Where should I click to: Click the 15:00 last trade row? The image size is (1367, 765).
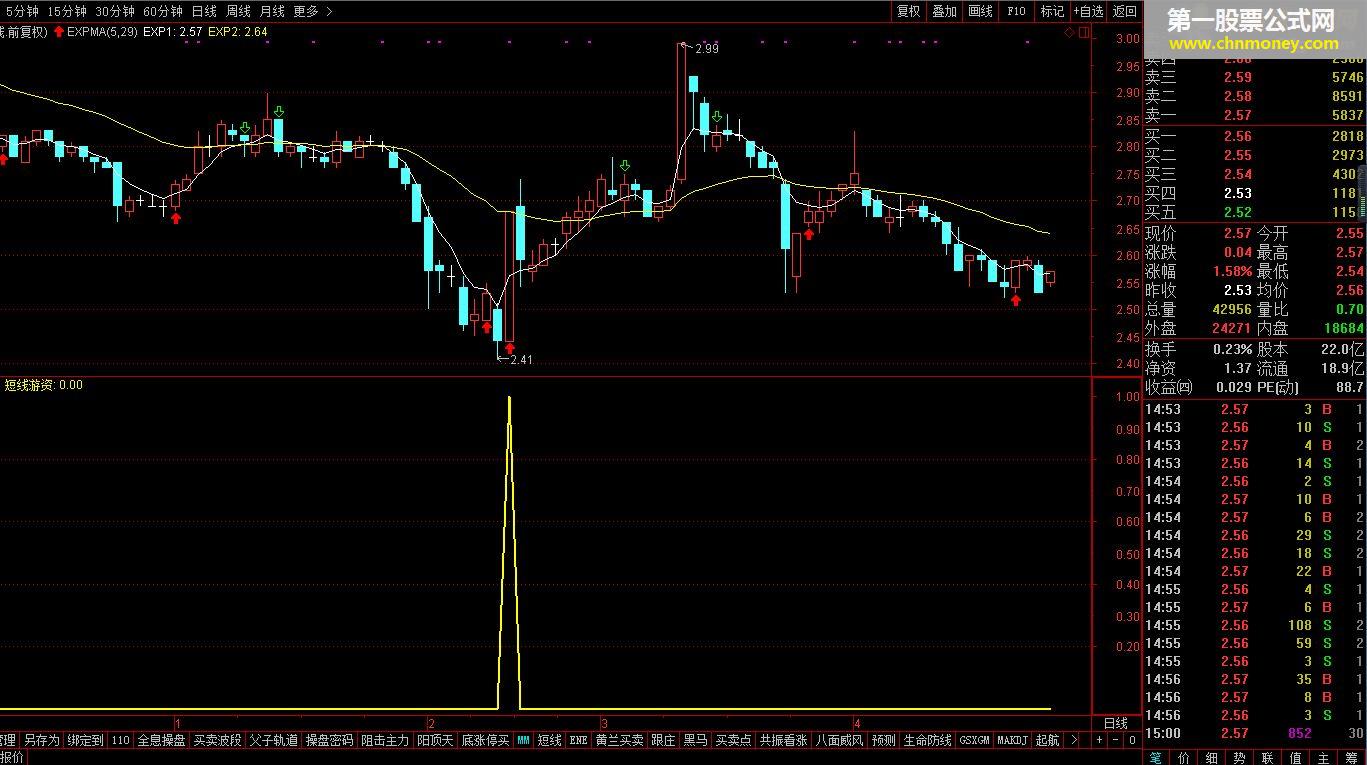(1255, 733)
